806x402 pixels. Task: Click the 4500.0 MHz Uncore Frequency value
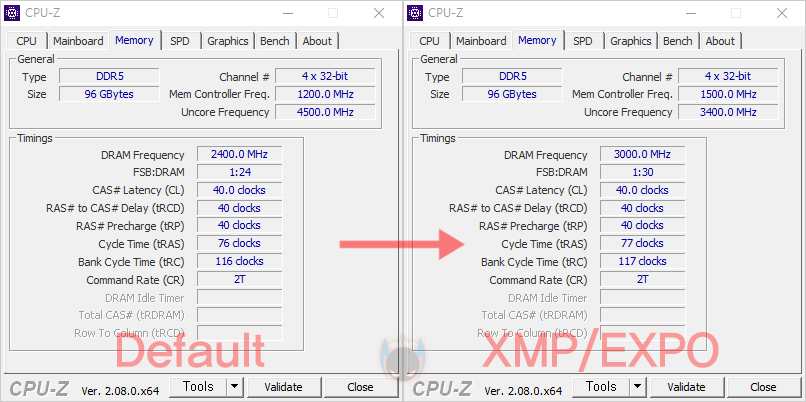[x=325, y=112]
